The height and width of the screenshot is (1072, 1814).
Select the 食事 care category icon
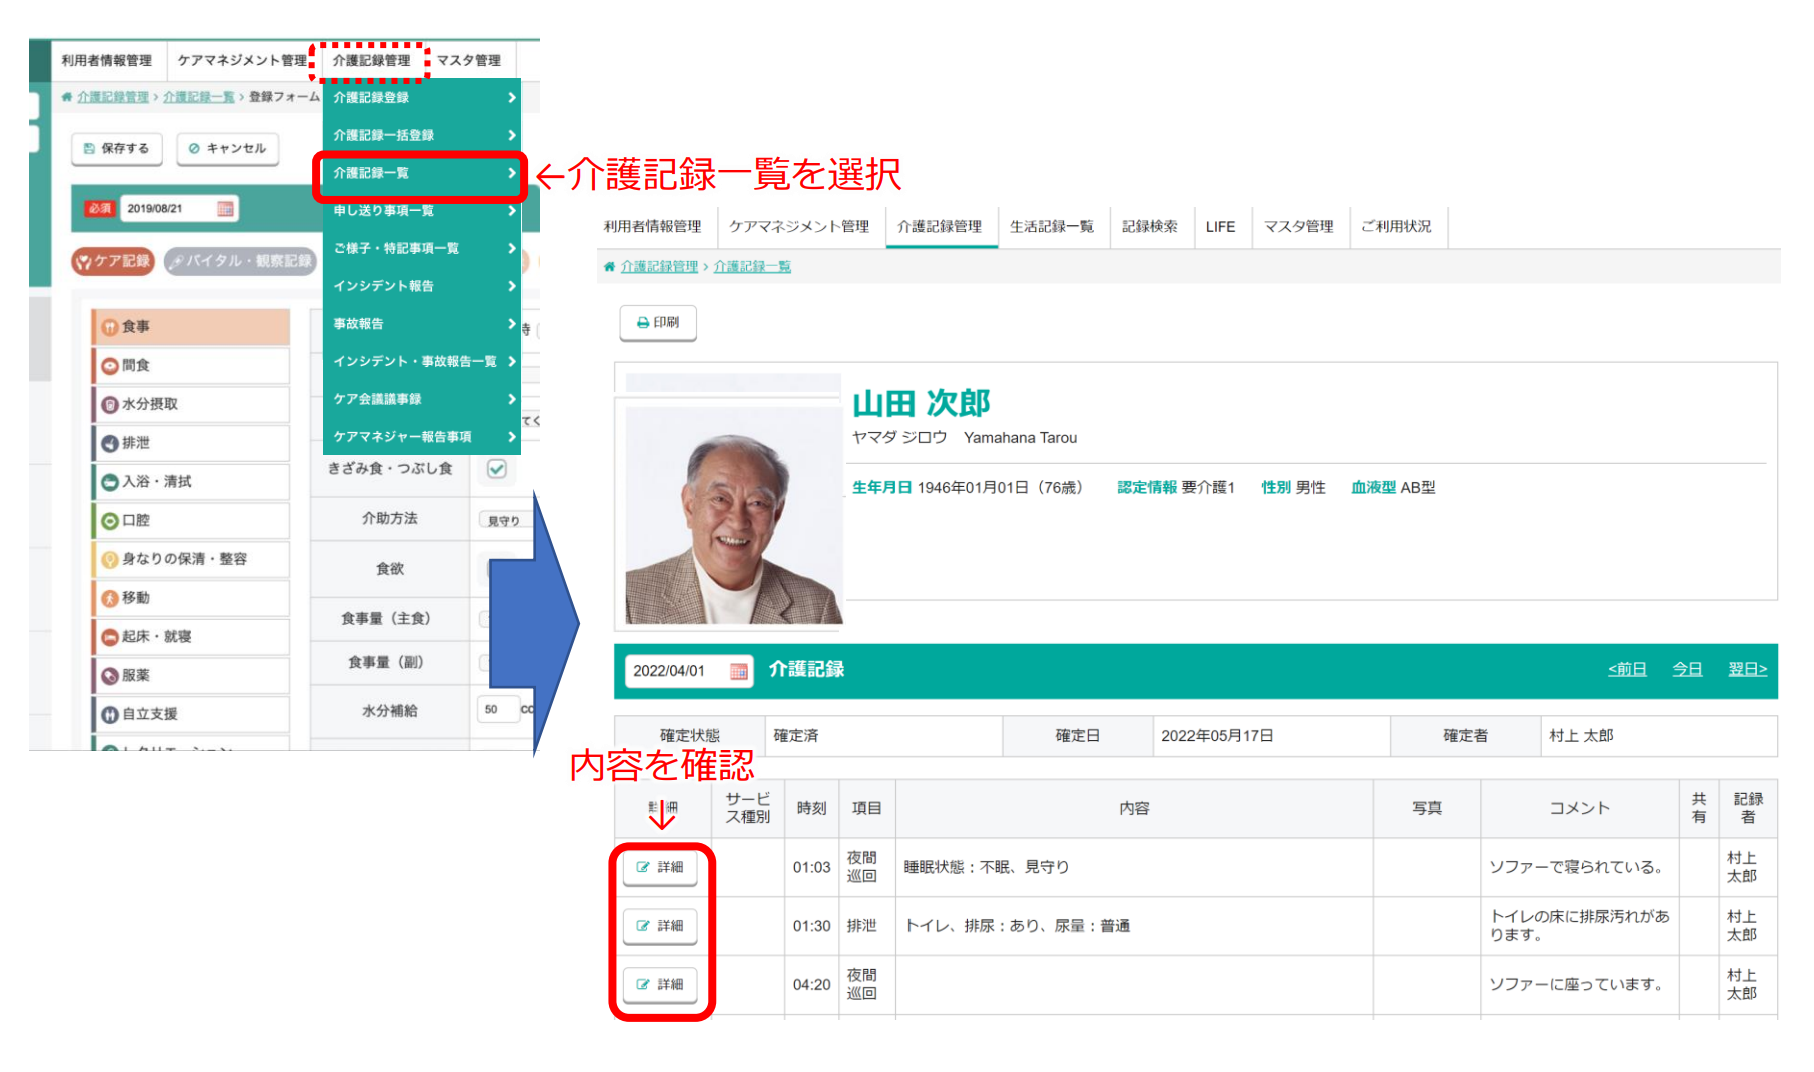pyautogui.click(x=110, y=327)
